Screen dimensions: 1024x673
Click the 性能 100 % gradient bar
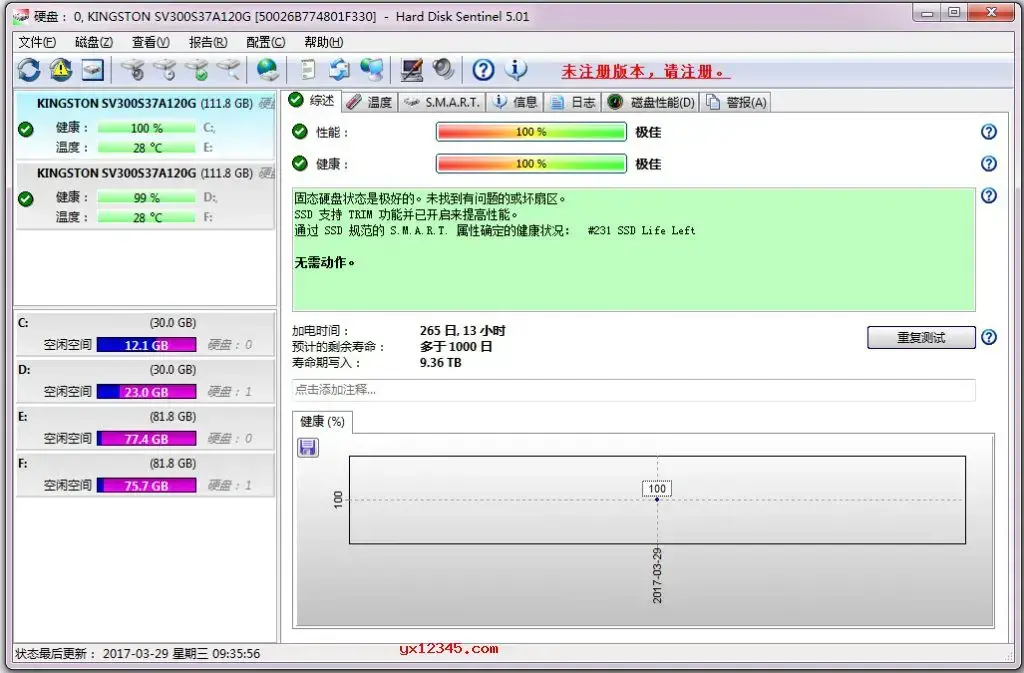pyautogui.click(x=531, y=132)
